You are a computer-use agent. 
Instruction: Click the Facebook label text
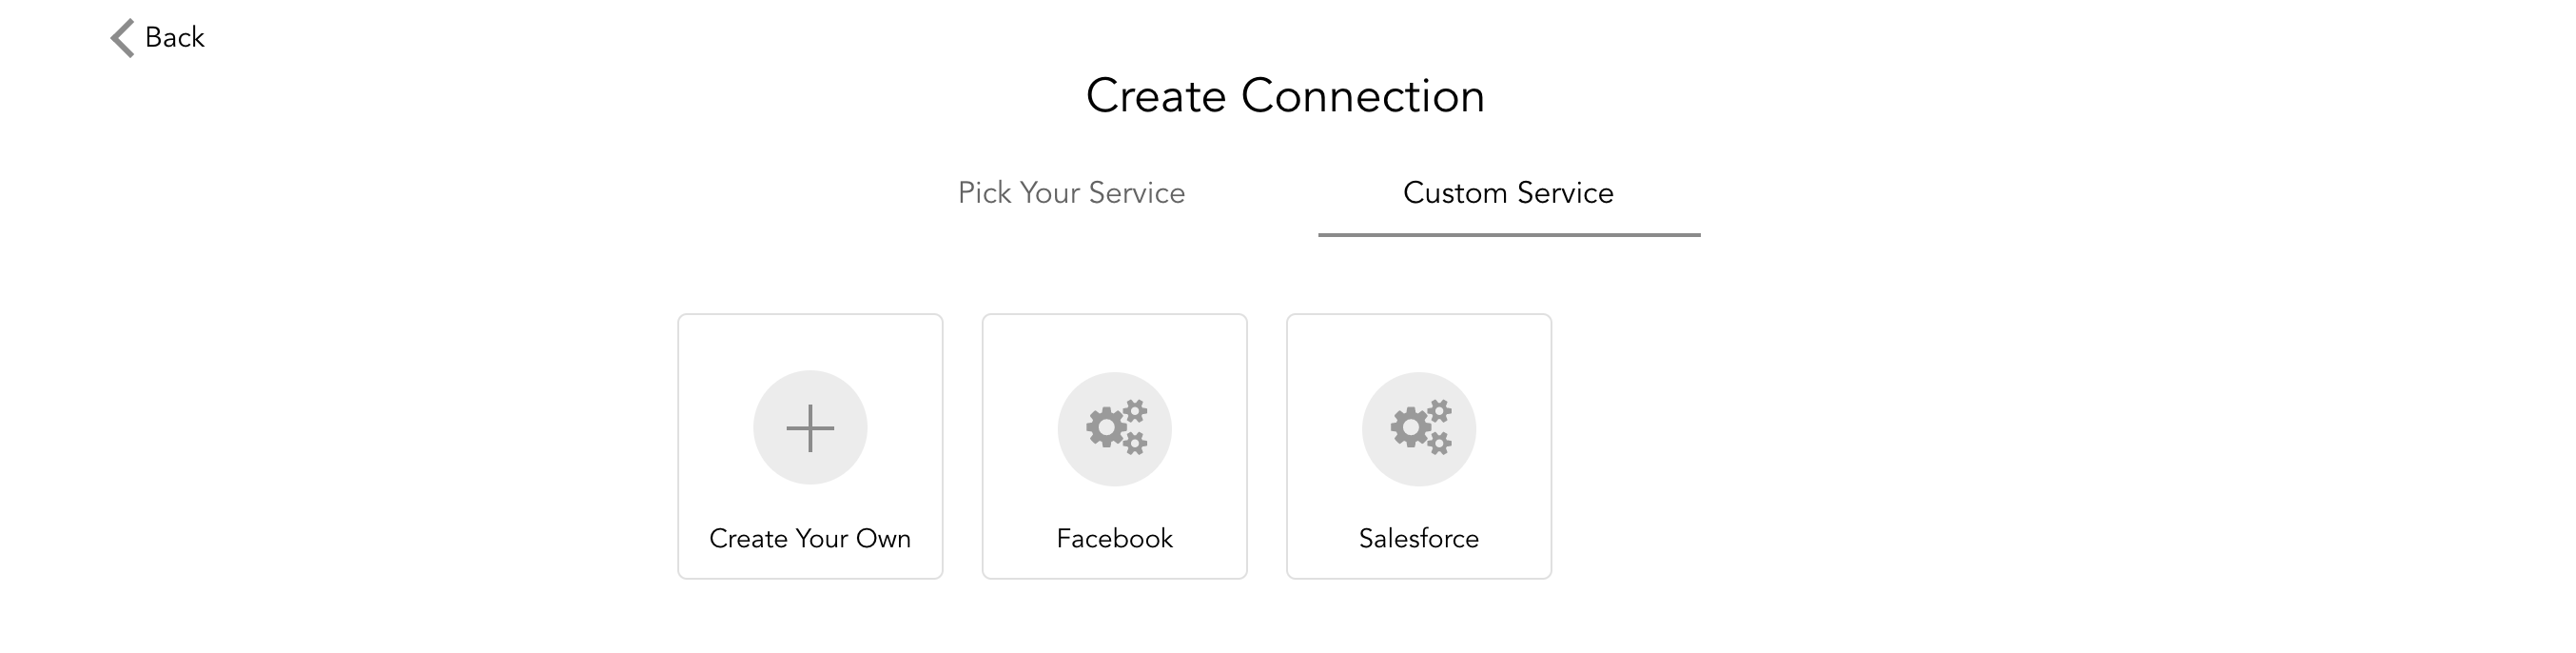(x=1114, y=539)
